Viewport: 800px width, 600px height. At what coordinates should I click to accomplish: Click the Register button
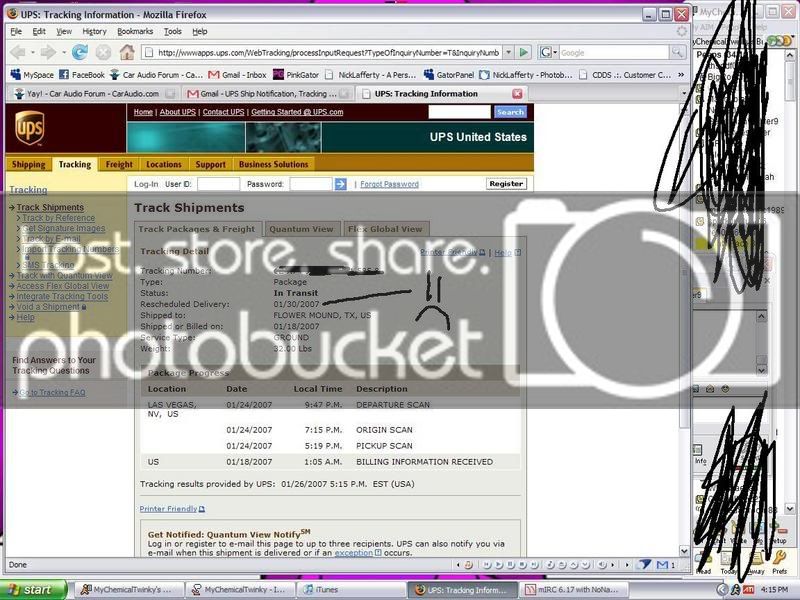pyautogui.click(x=506, y=184)
